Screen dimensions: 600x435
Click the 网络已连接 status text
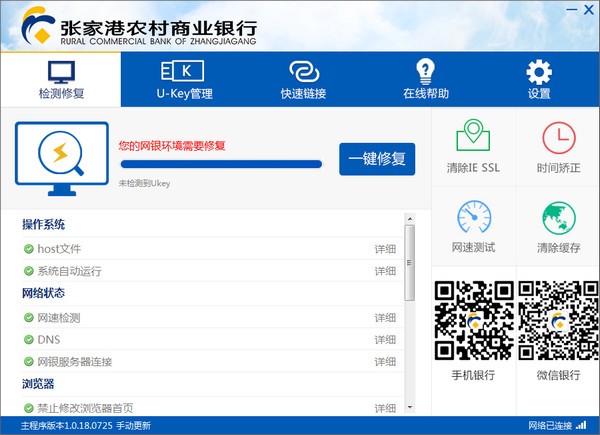pos(550,426)
